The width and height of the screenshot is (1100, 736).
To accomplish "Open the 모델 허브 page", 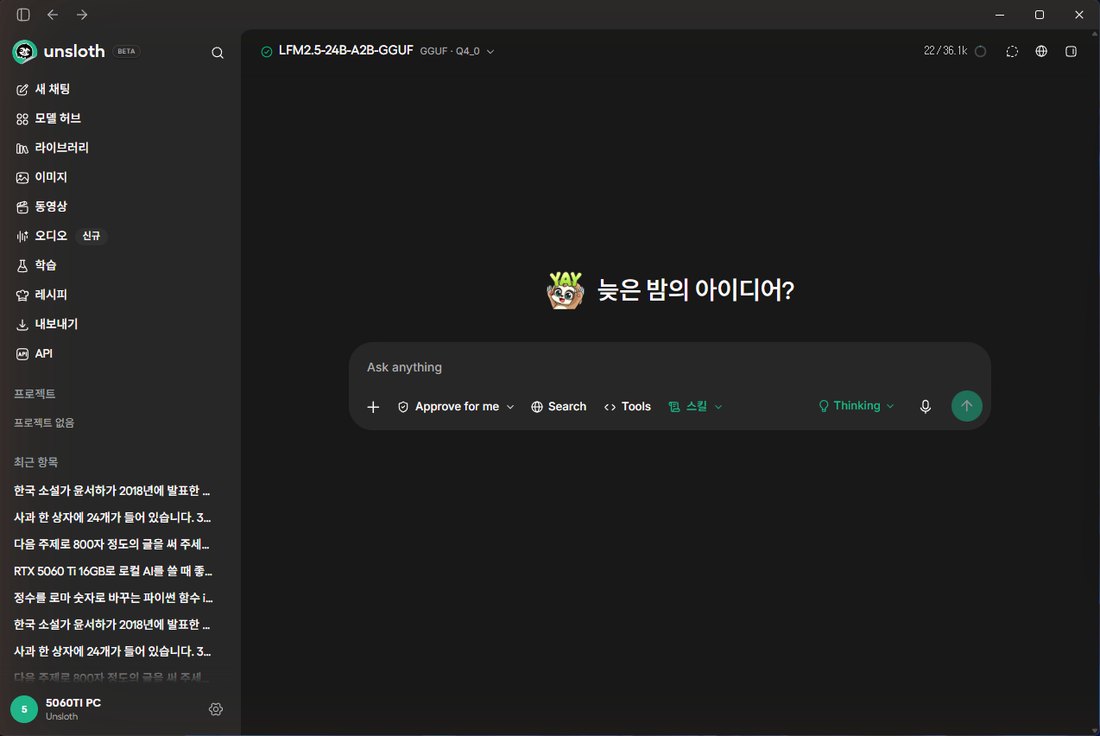I will coord(119,119).
